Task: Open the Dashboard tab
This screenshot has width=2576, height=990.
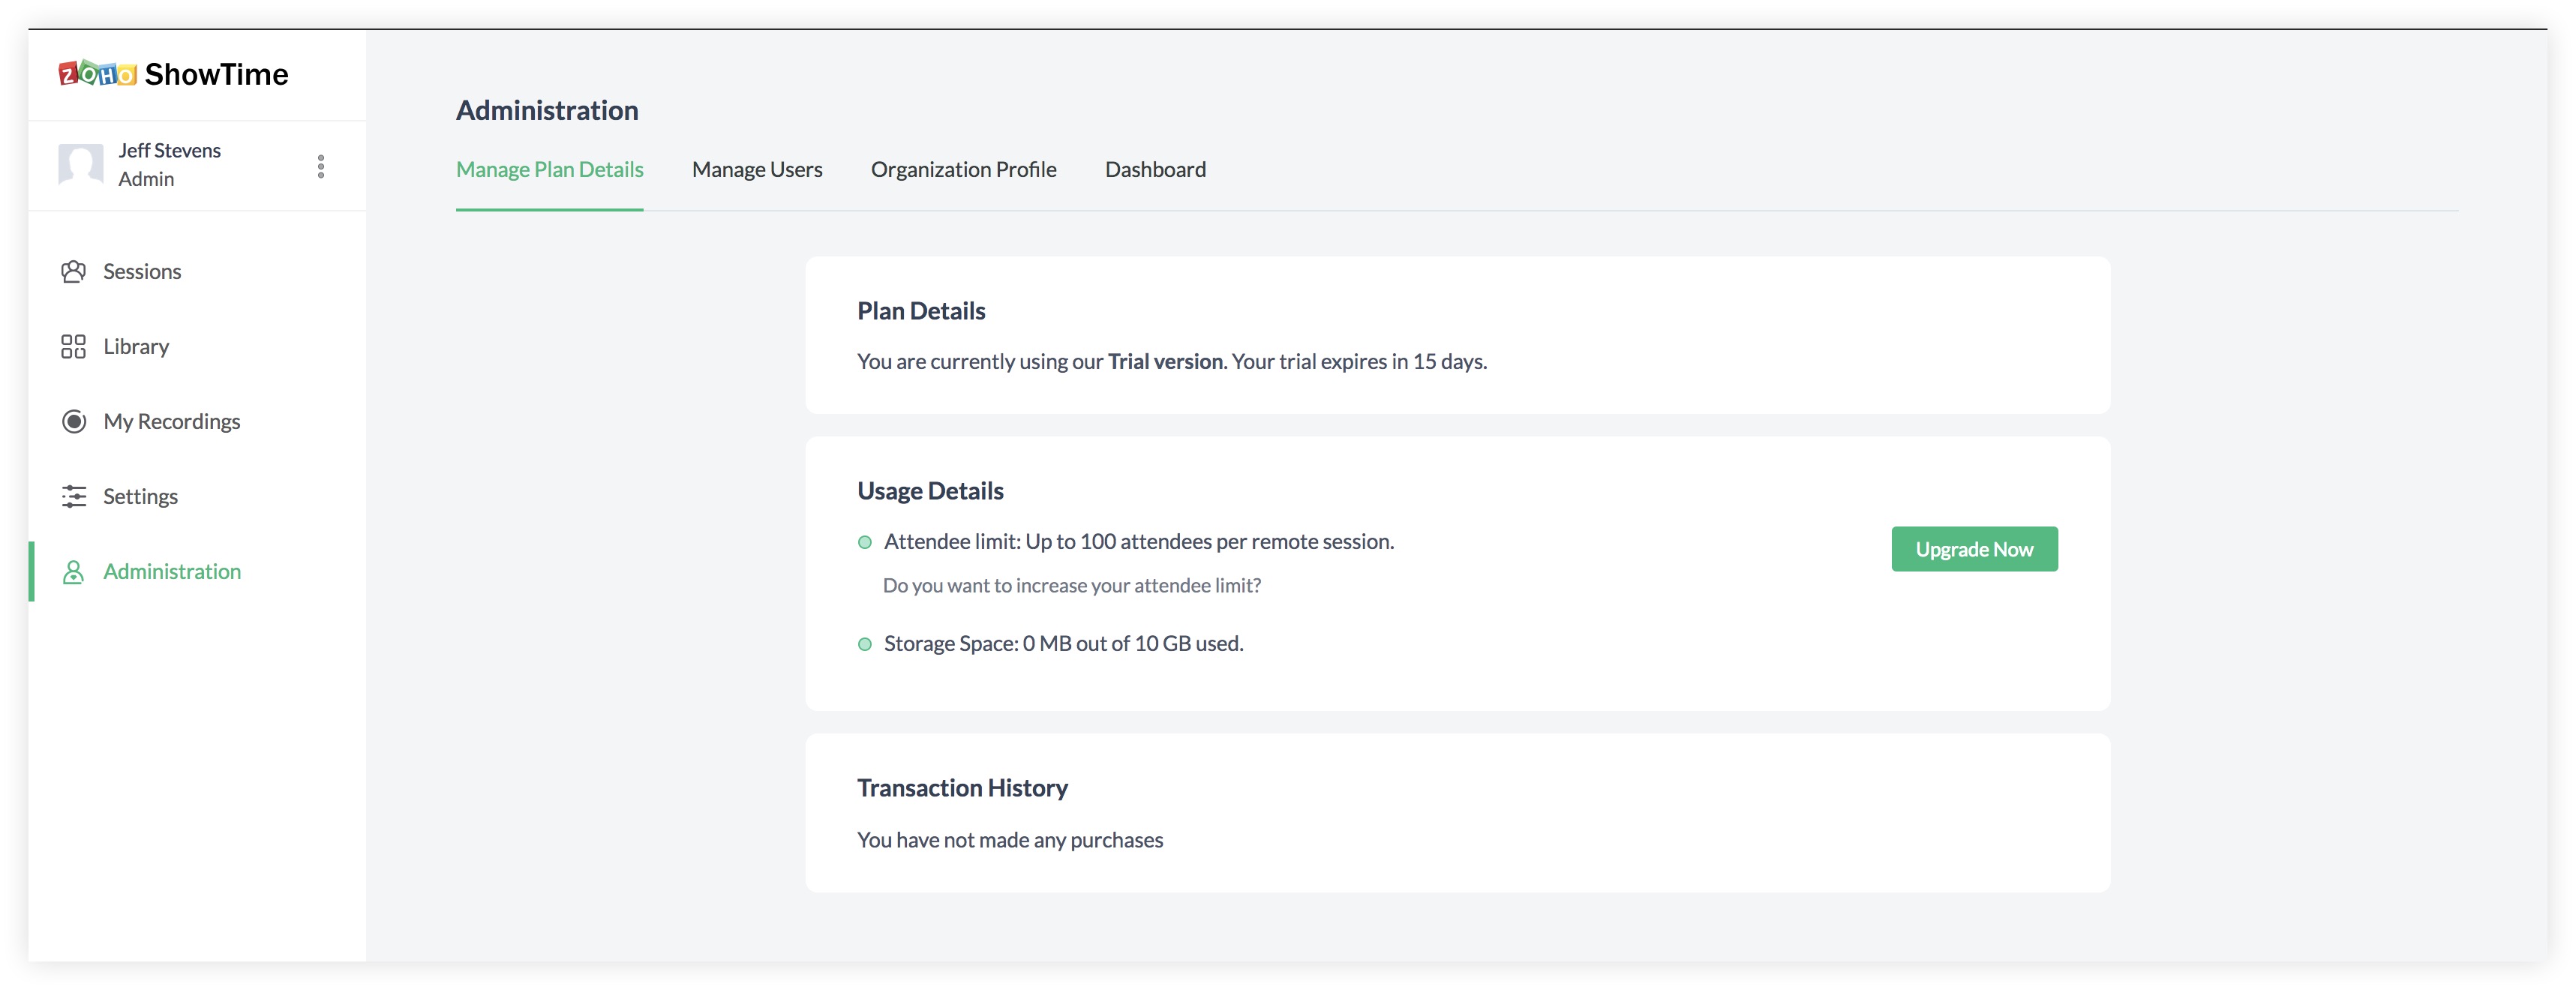Action: tap(1155, 170)
